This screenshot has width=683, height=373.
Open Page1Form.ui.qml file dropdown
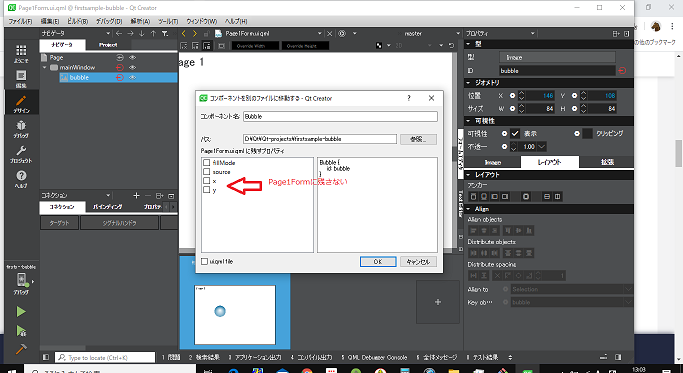(320, 34)
